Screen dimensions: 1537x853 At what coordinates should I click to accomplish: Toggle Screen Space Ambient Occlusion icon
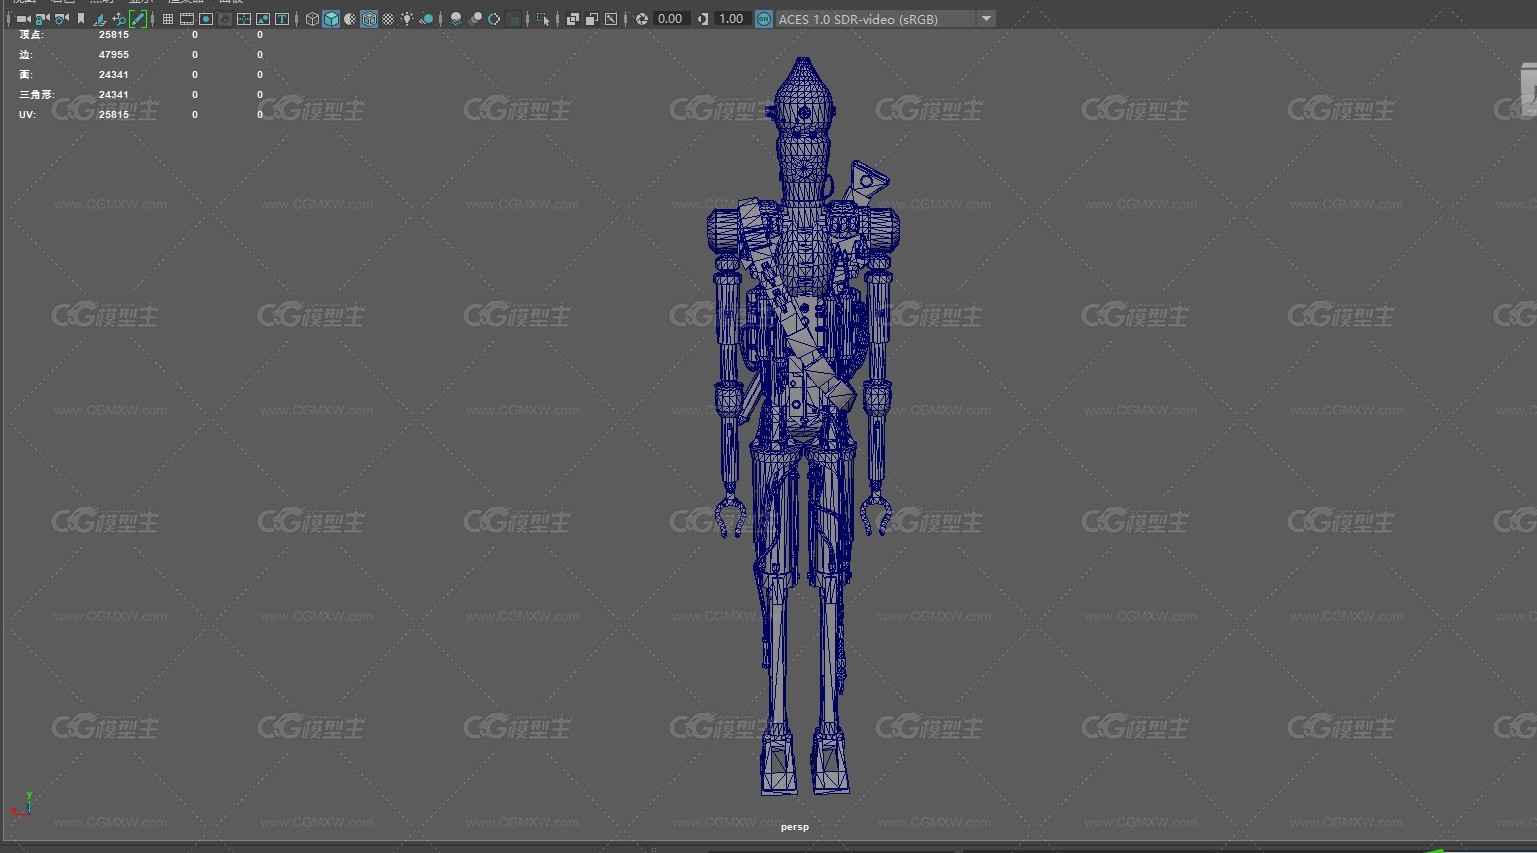(456, 19)
